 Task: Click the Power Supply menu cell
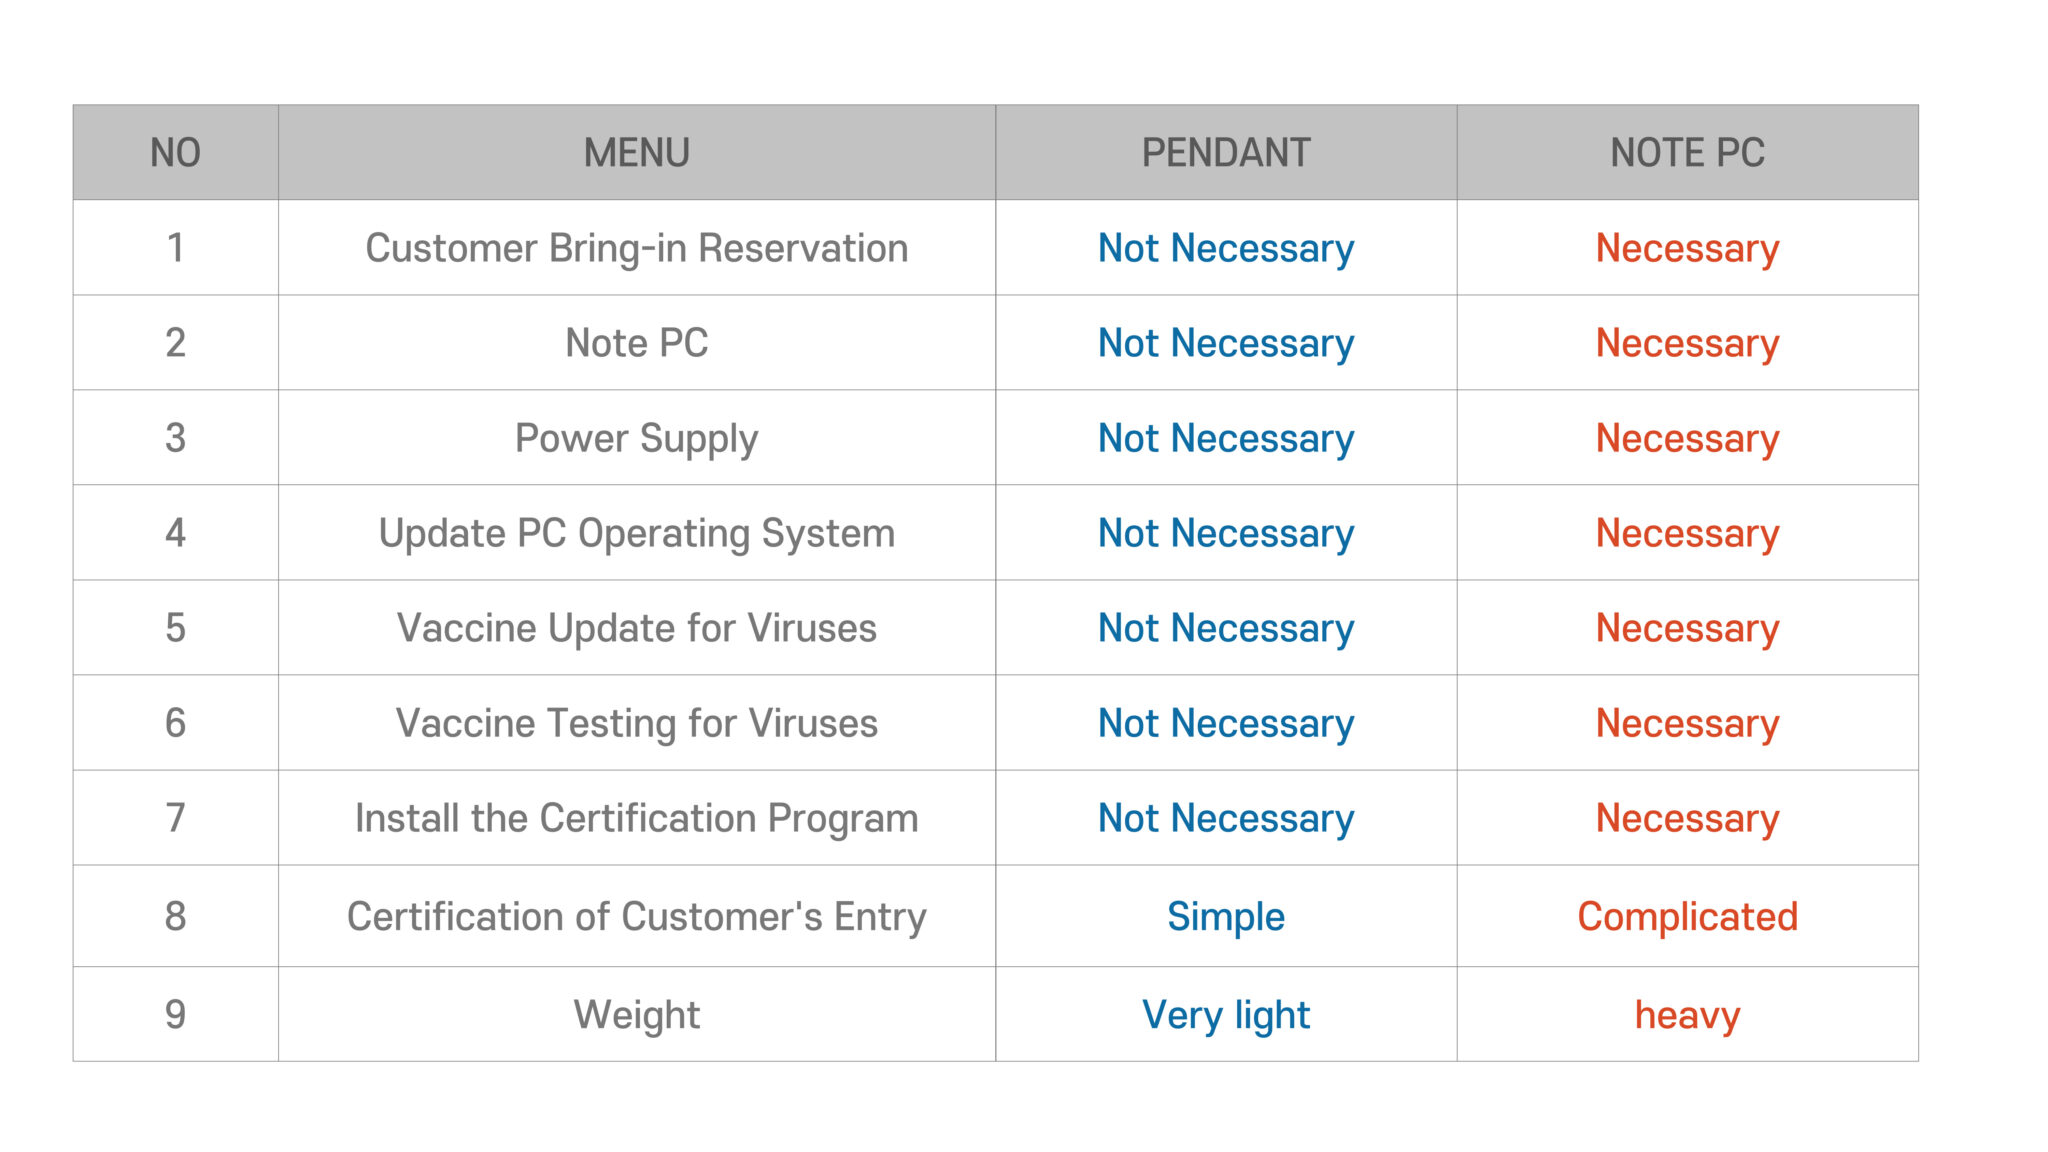637,438
